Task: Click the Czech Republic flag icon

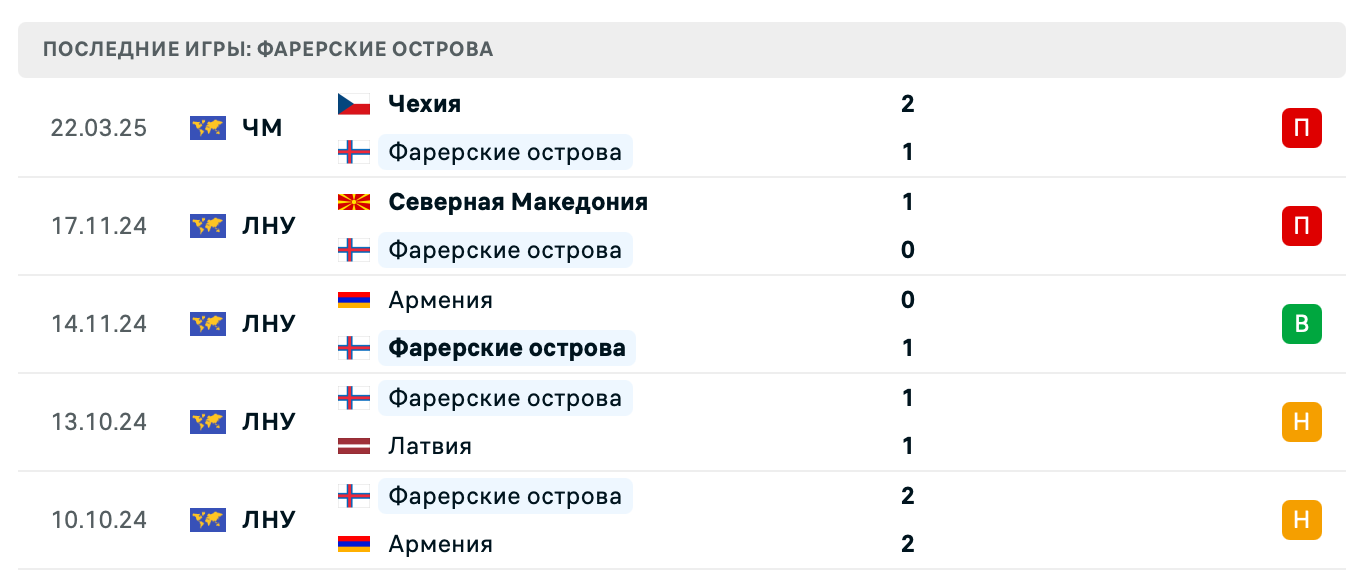Action: [355, 103]
